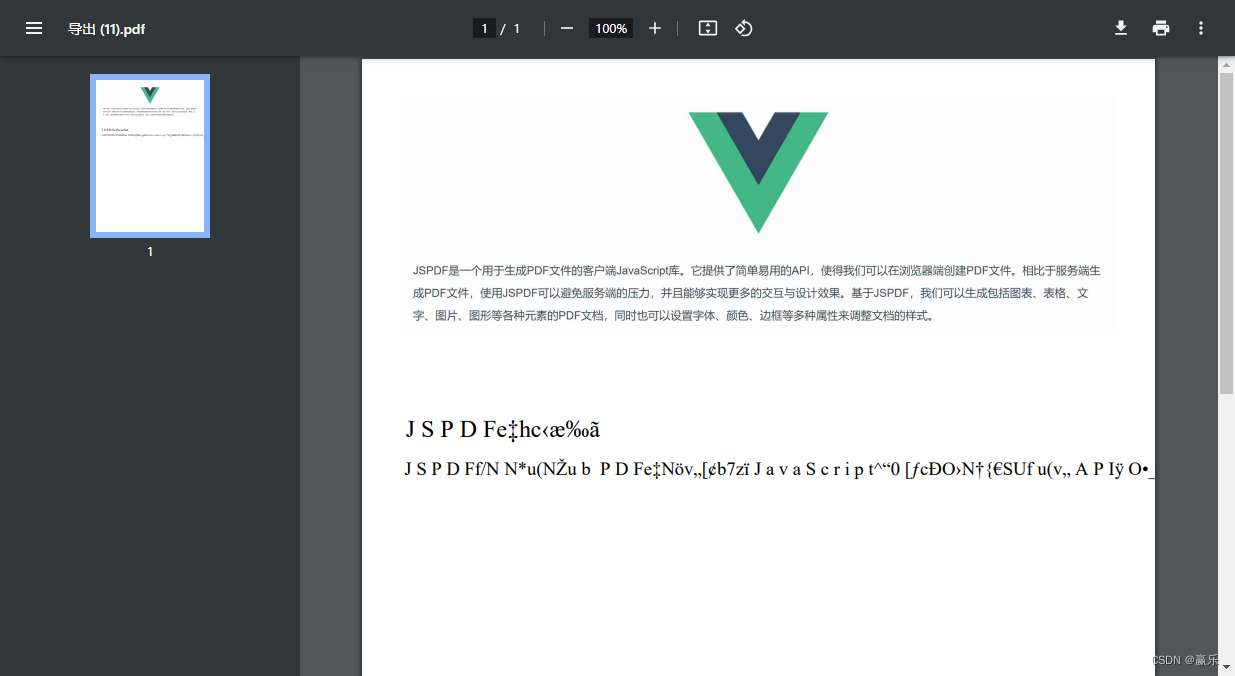Click the page label 1 below the thumbnail
Screen dimensions: 1235x676
tap(149, 252)
